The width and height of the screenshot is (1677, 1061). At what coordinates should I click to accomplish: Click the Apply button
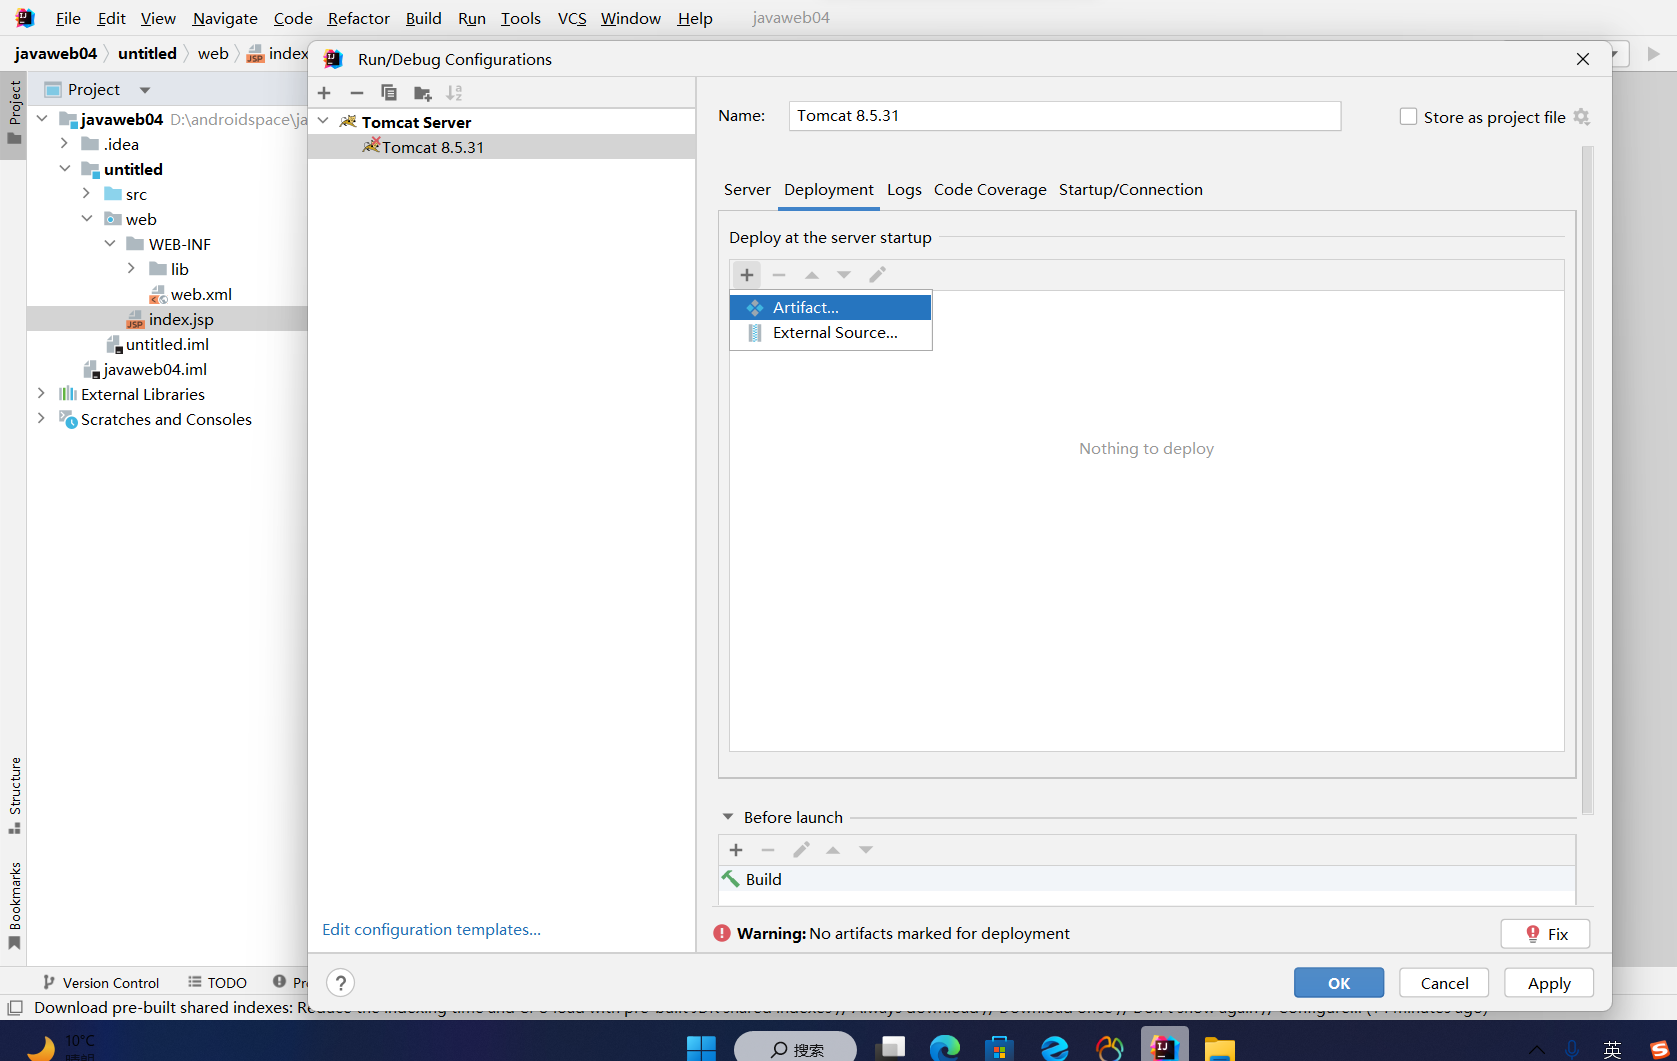tap(1549, 983)
